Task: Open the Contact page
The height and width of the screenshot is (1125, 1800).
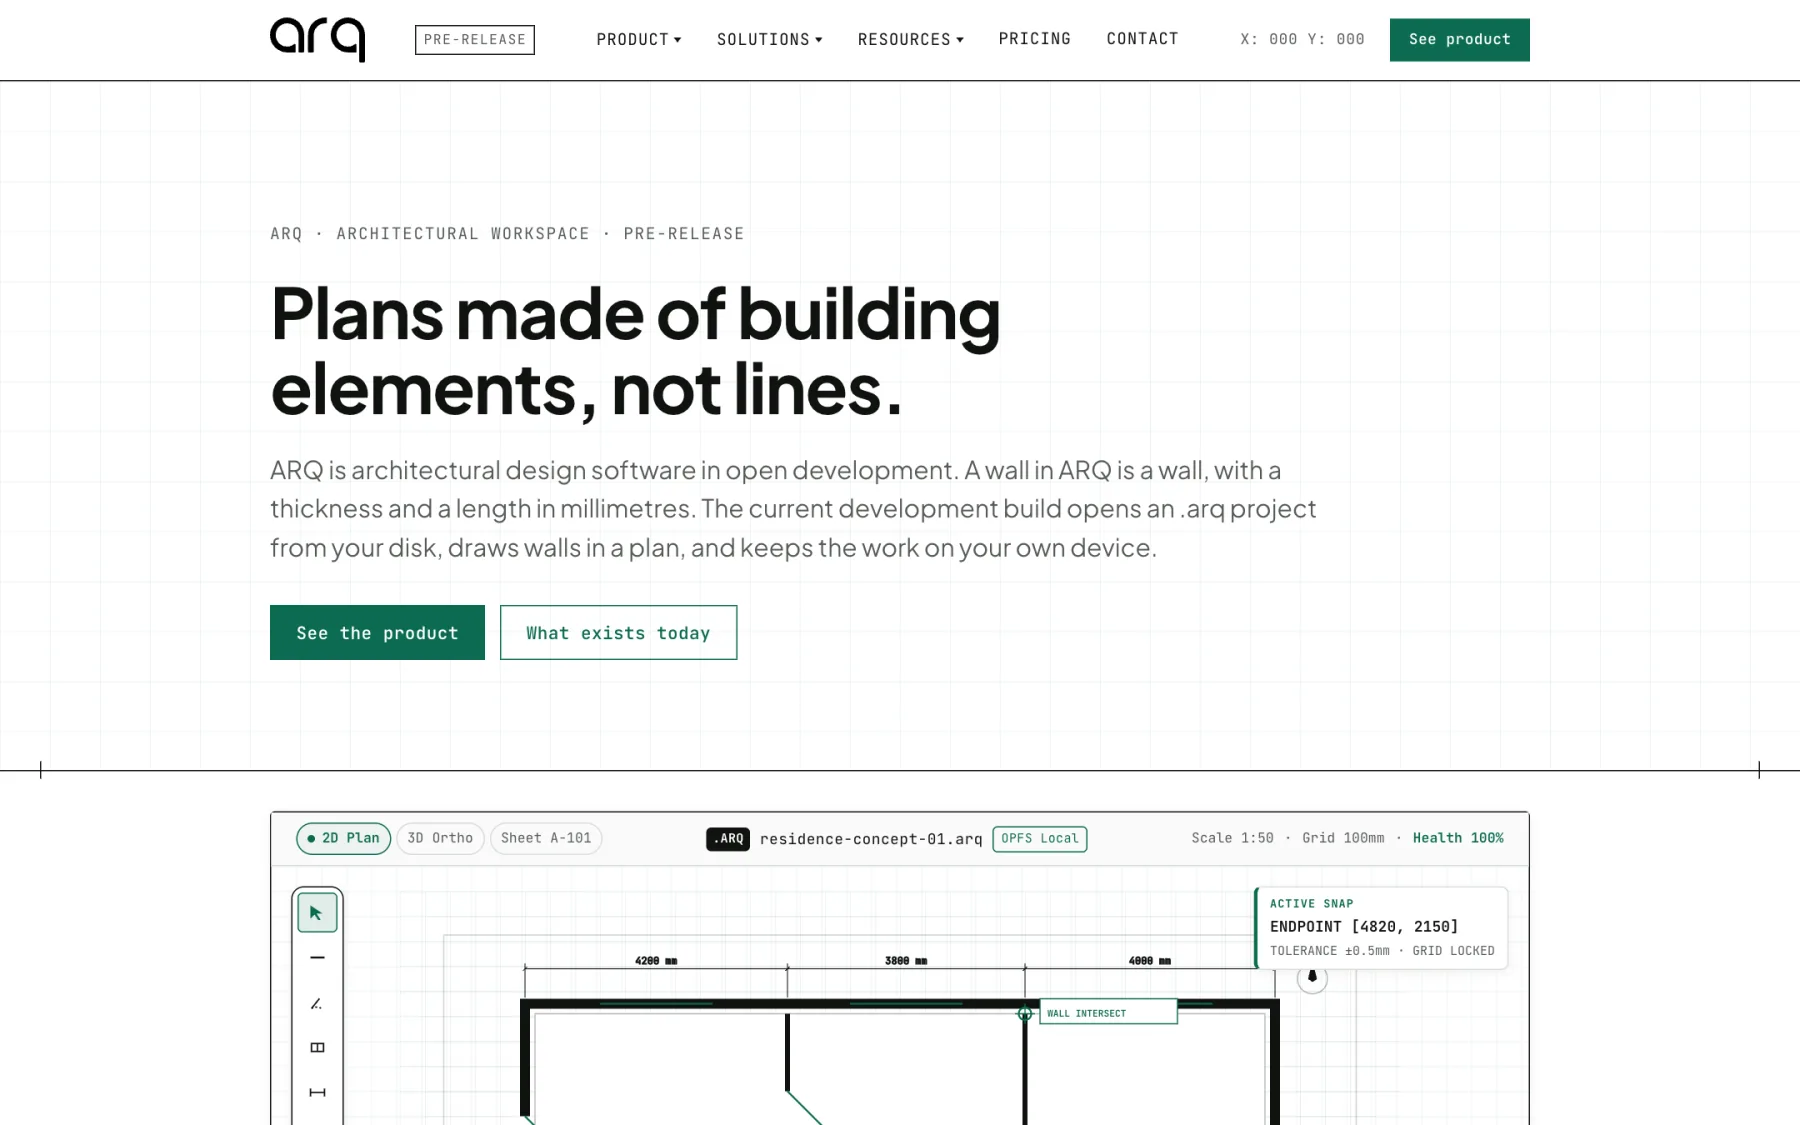Action: click(x=1143, y=39)
